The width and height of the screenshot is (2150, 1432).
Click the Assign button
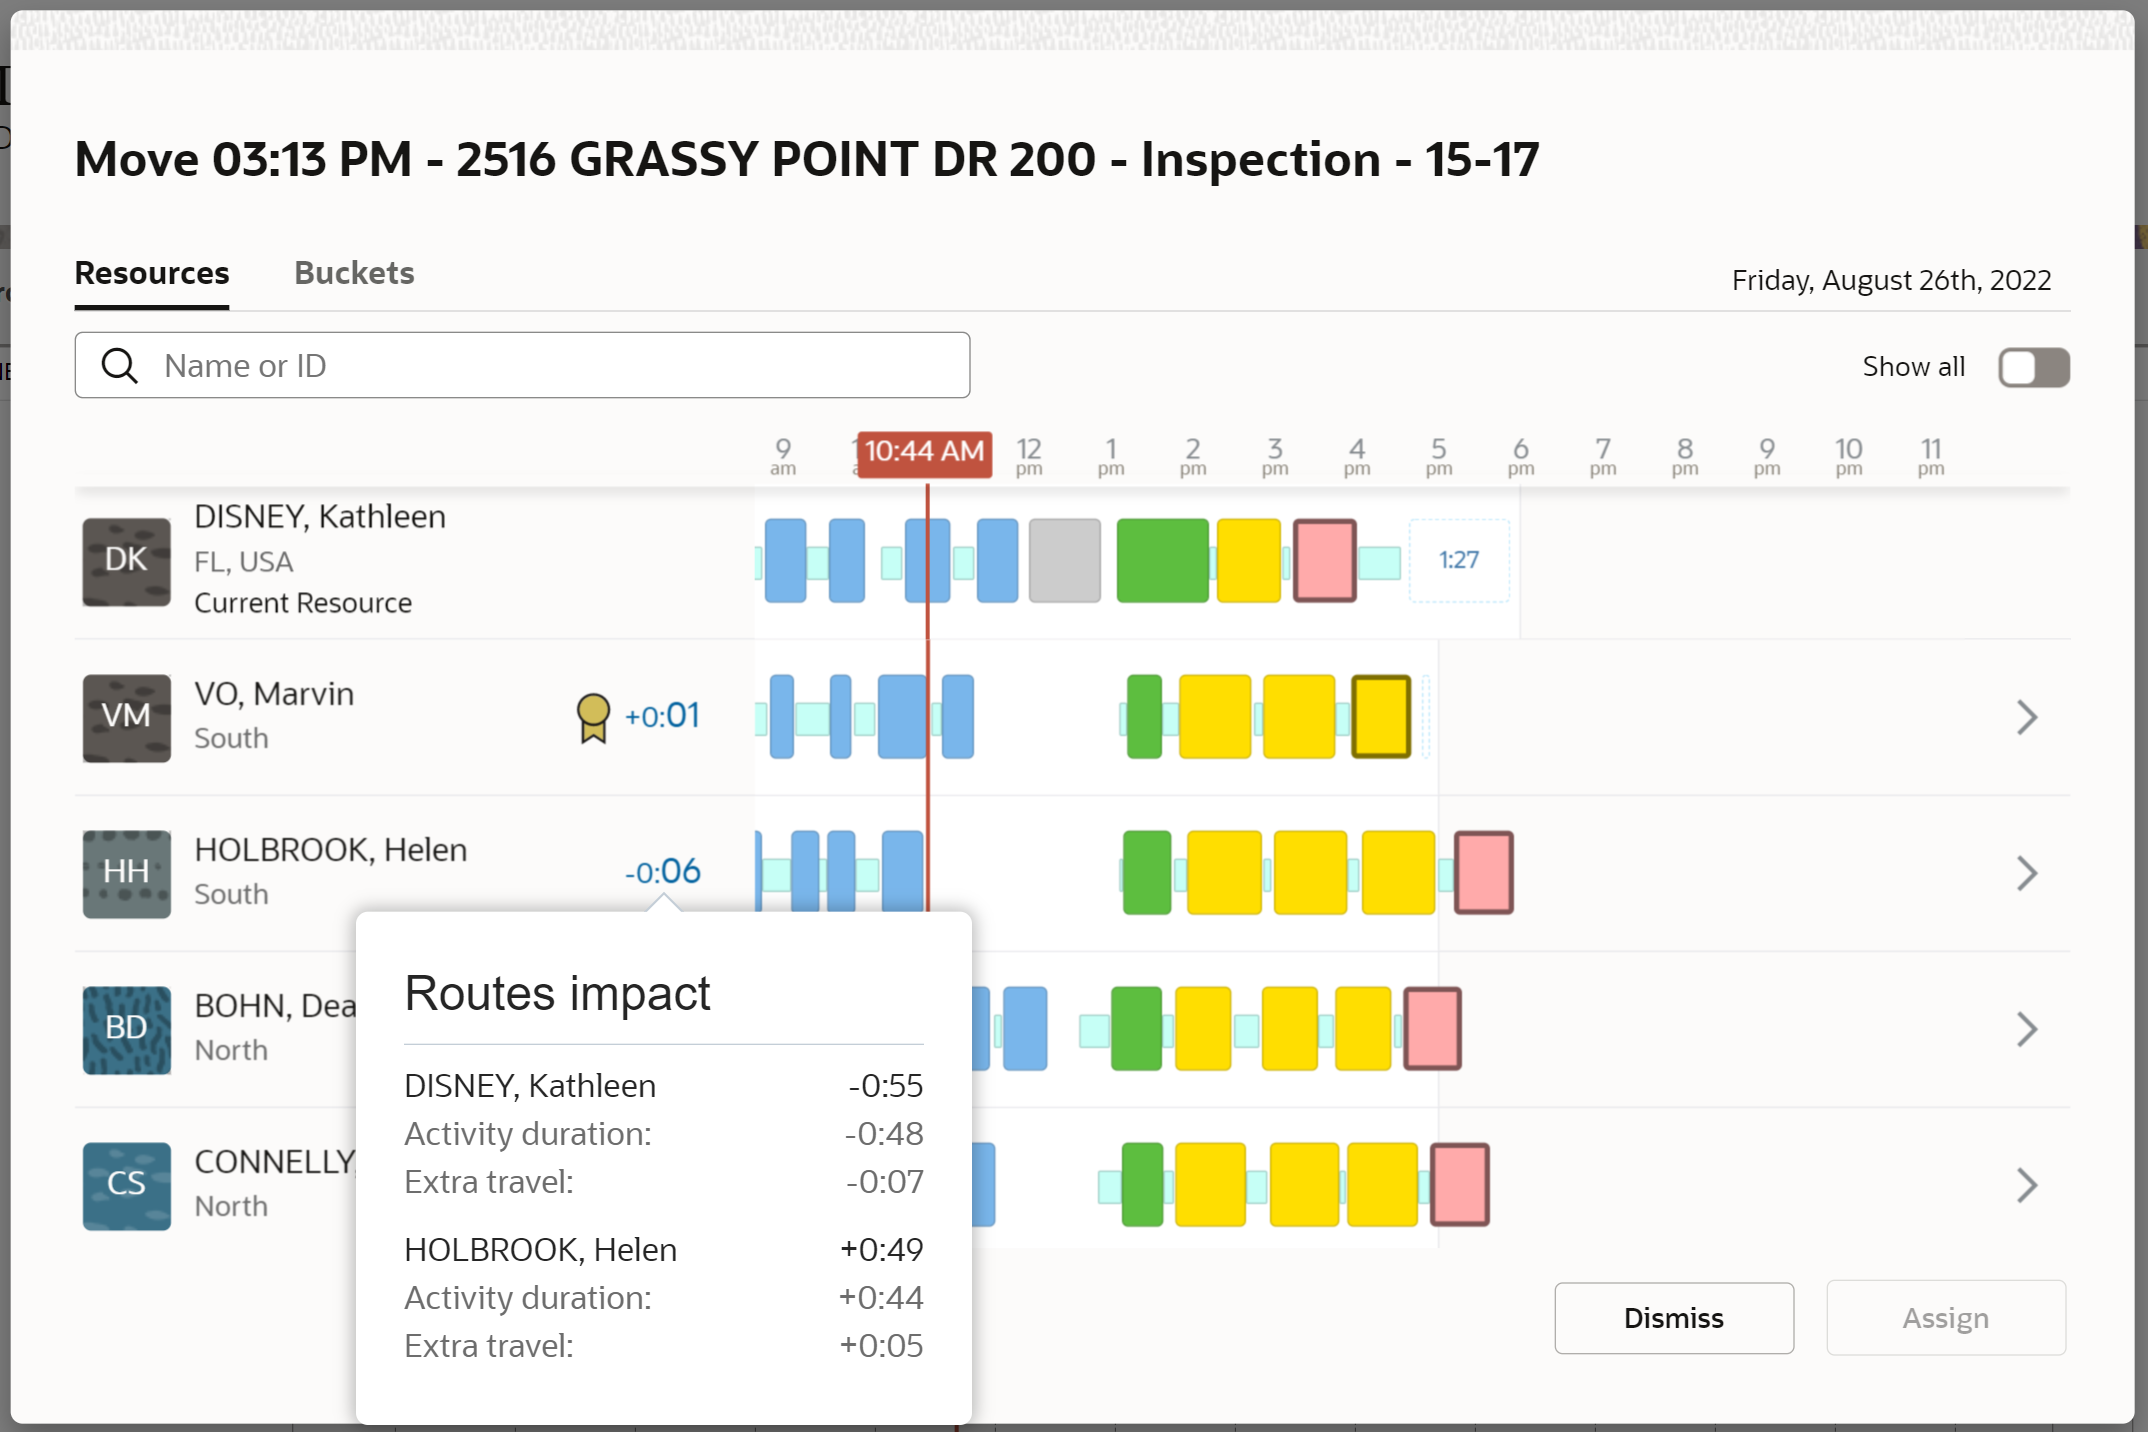coord(1945,1318)
